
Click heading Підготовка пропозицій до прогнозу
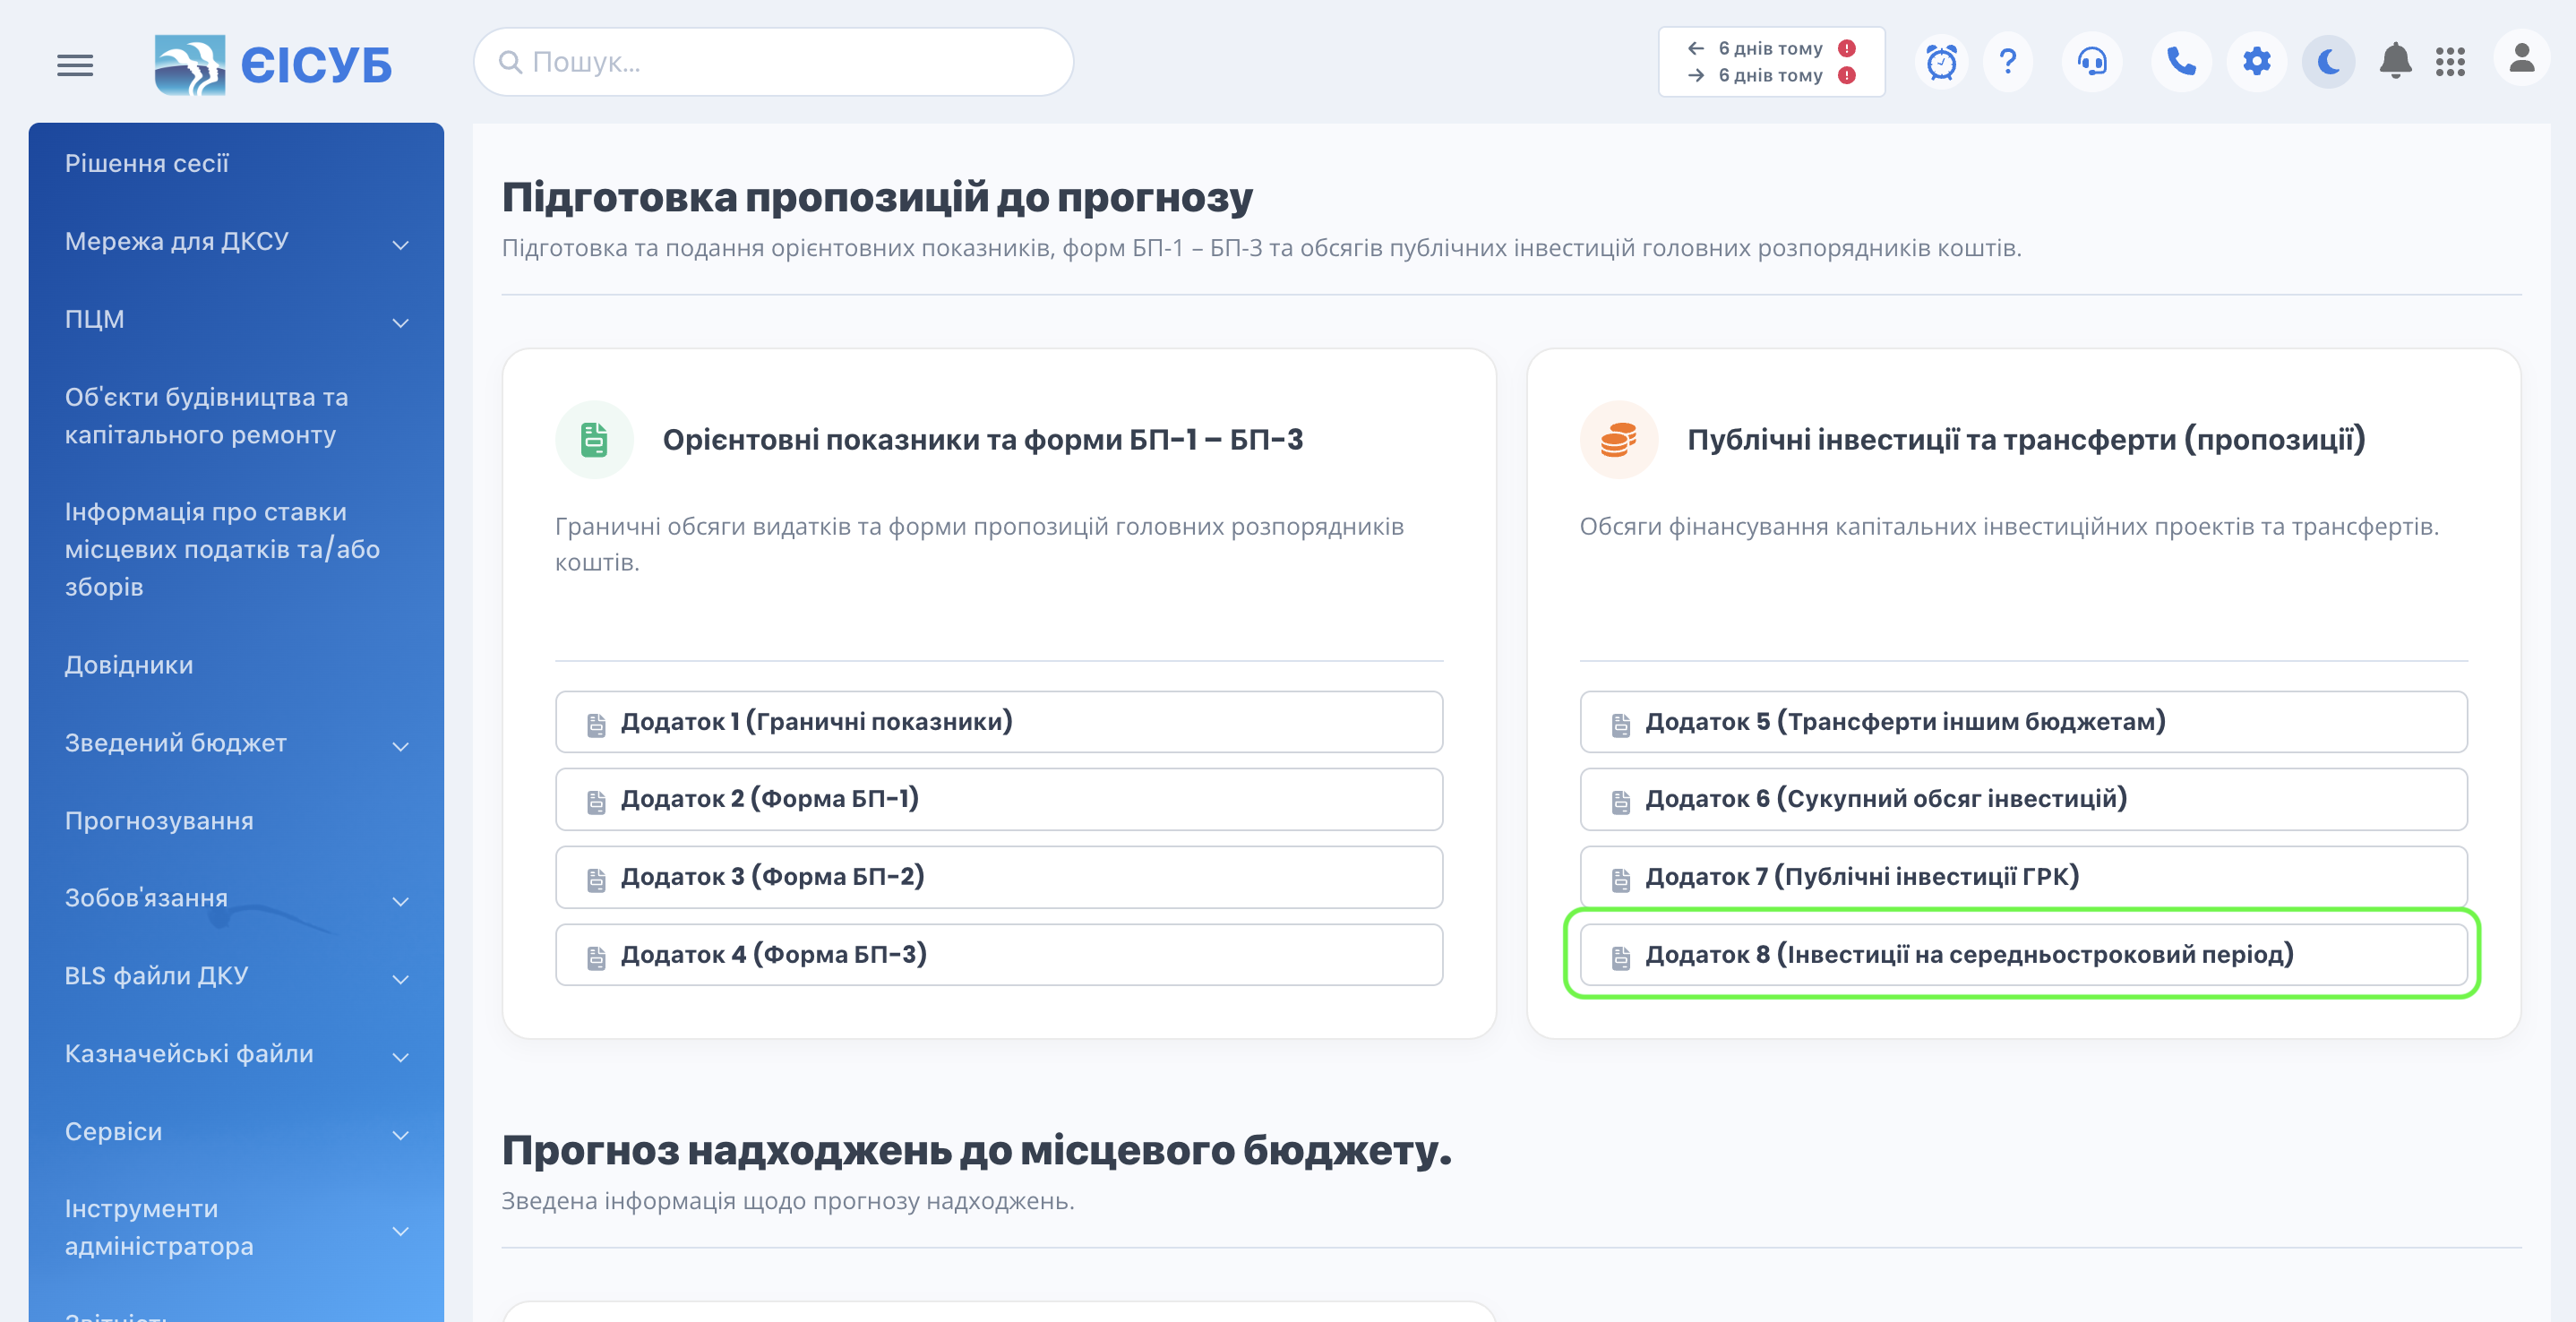pos(877,197)
